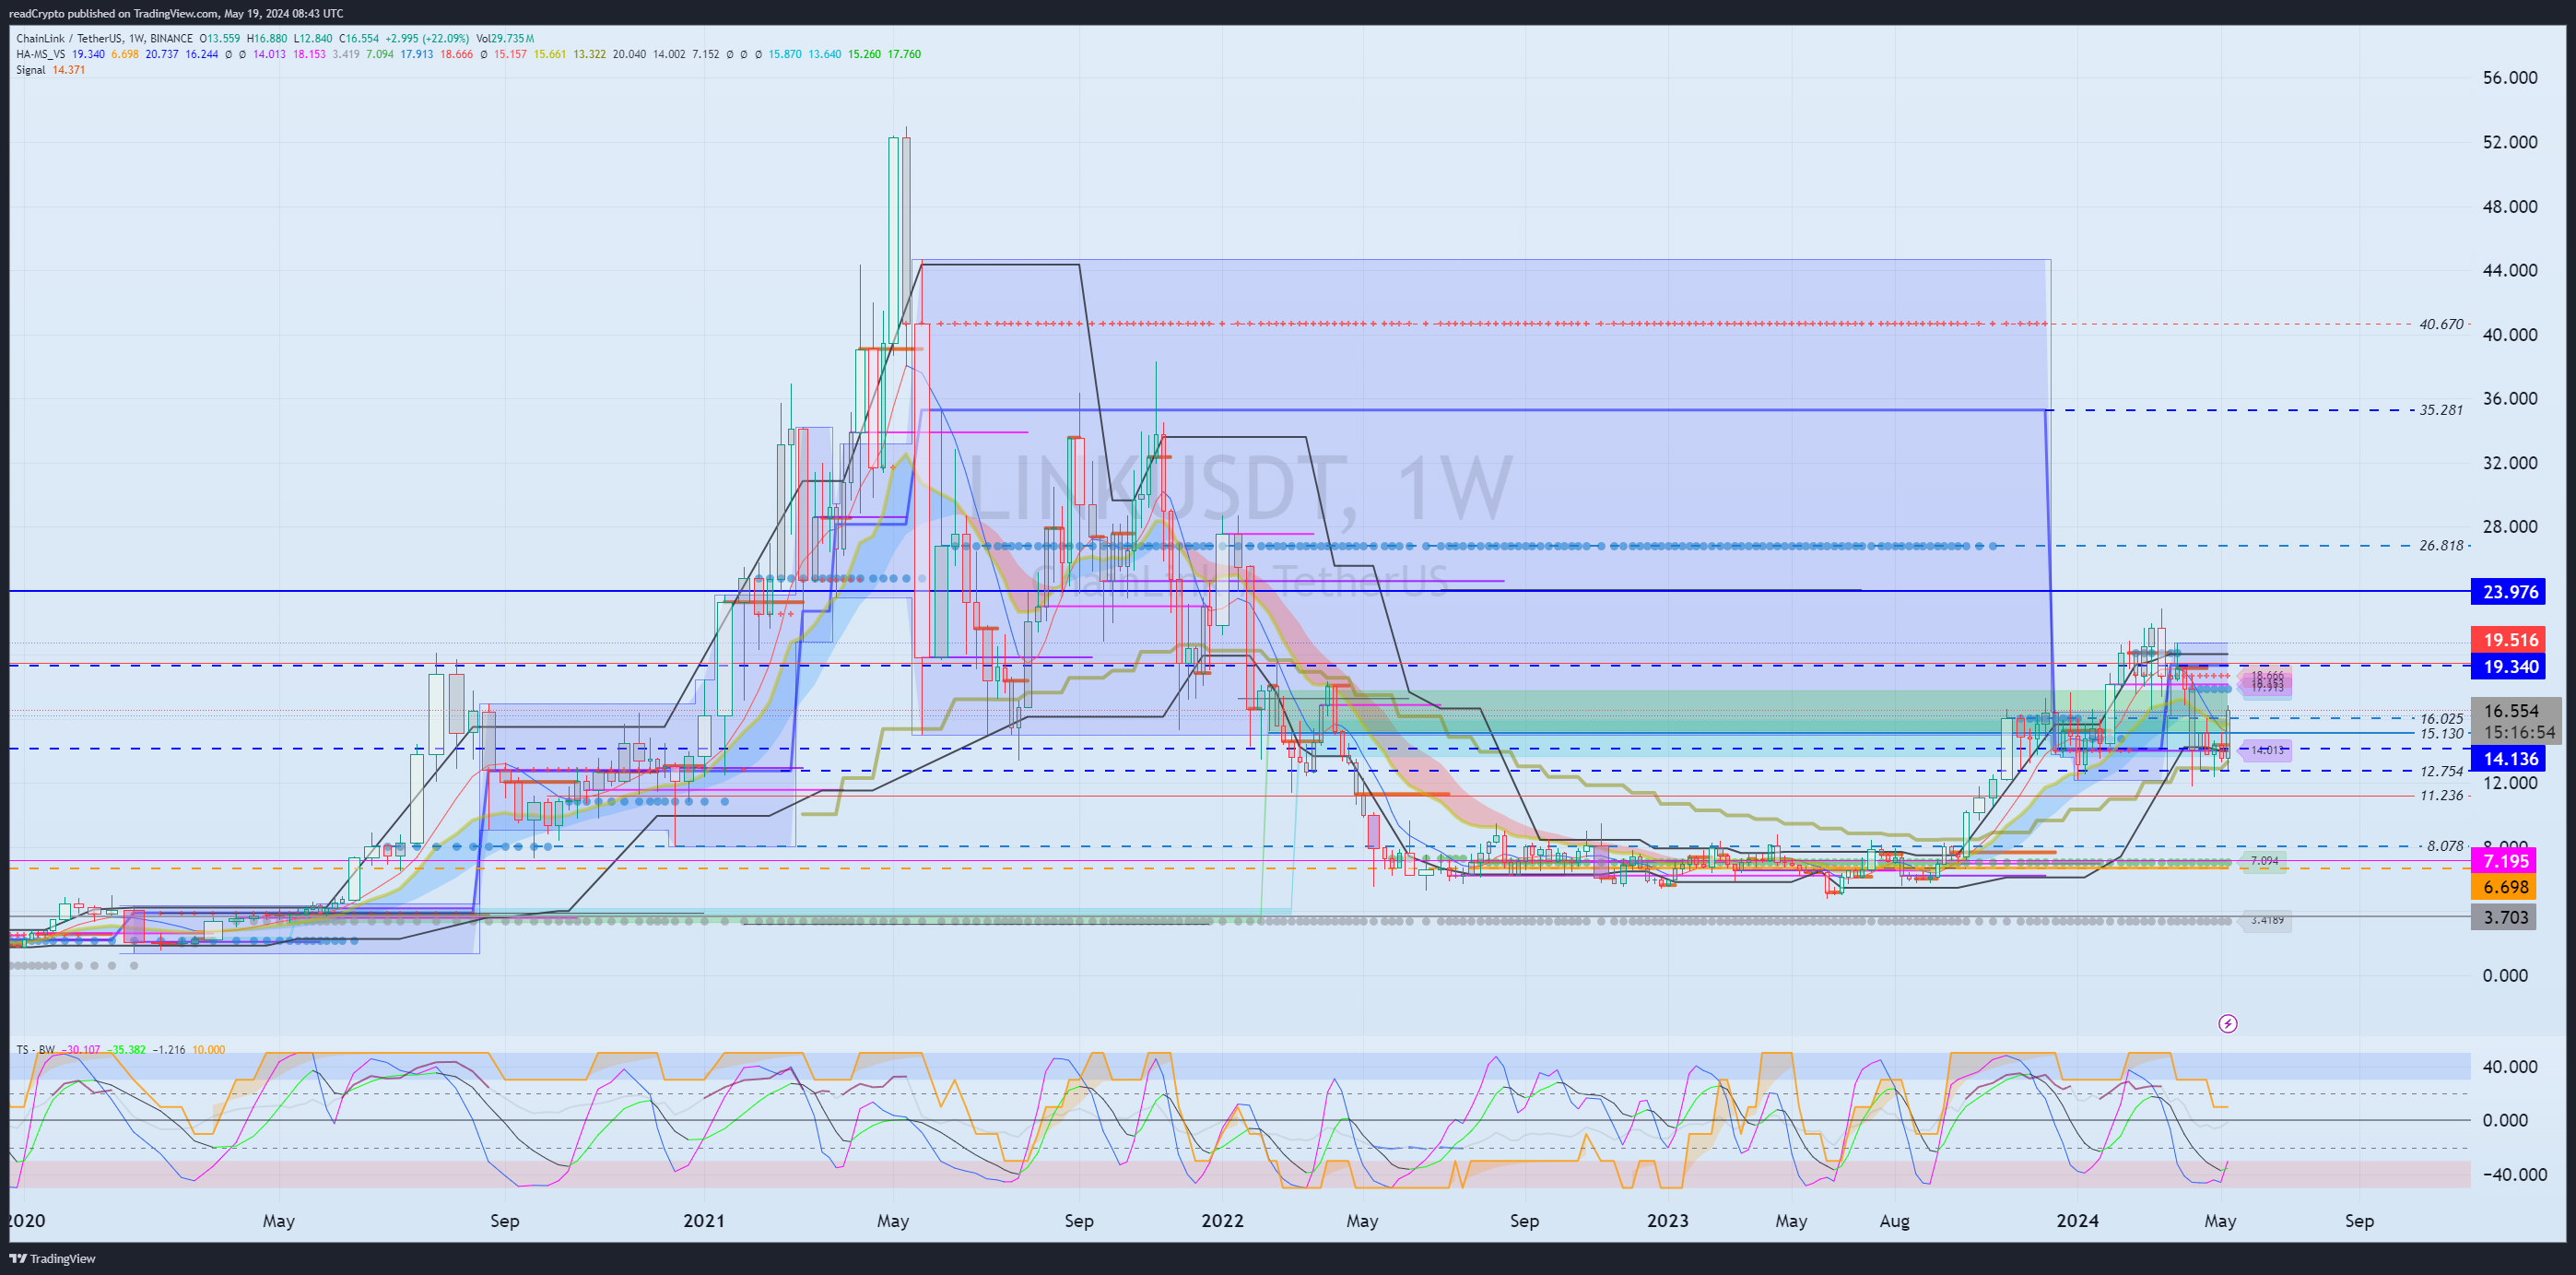Click the 16.025 line label

click(x=2441, y=718)
